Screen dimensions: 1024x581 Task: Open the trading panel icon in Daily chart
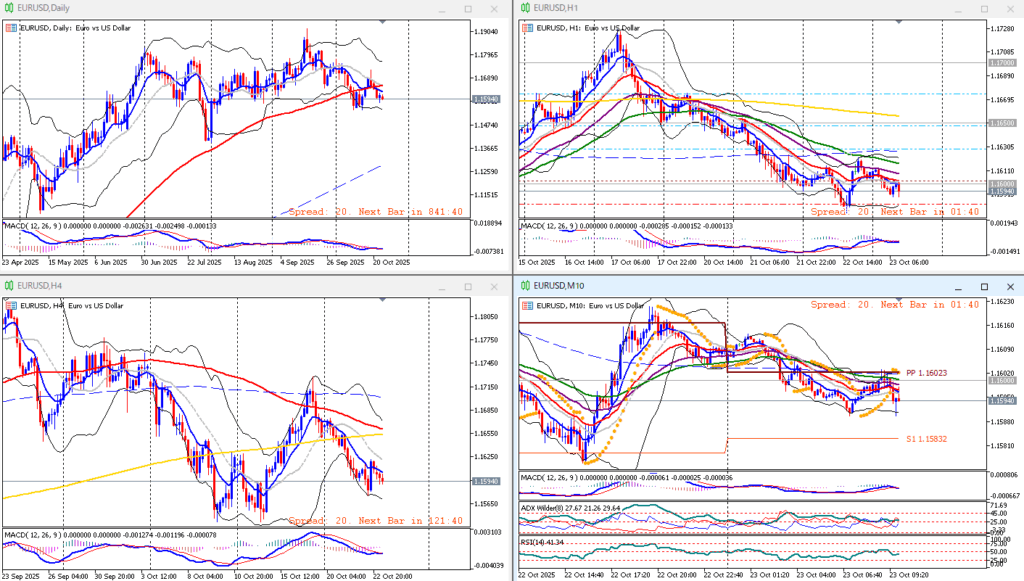(x=11, y=28)
